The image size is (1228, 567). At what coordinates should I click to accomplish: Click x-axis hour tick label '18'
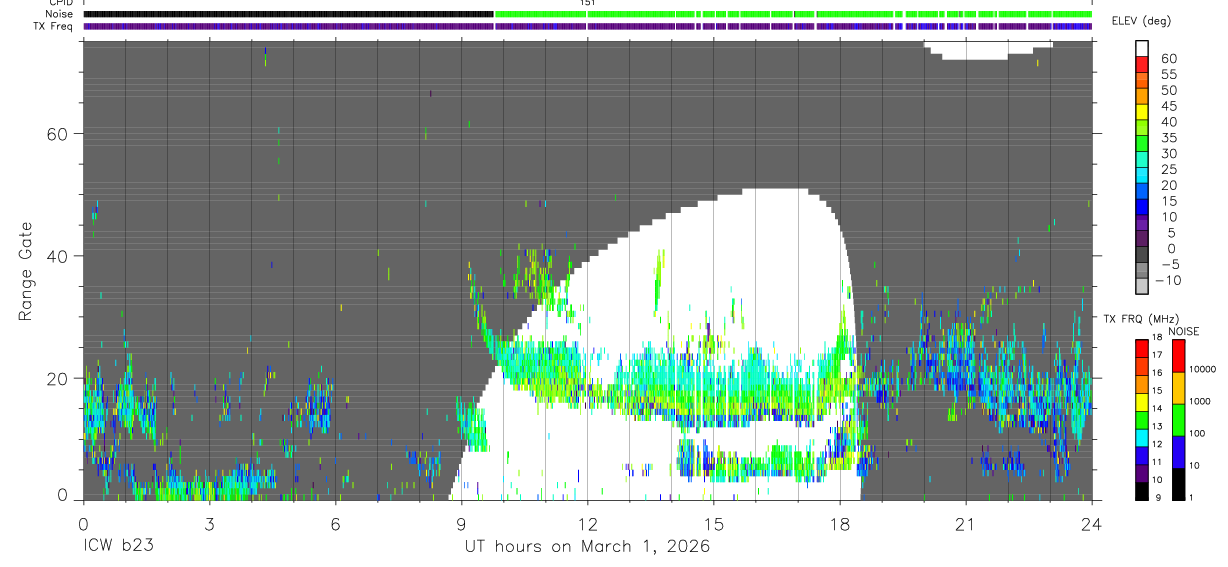coord(840,523)
